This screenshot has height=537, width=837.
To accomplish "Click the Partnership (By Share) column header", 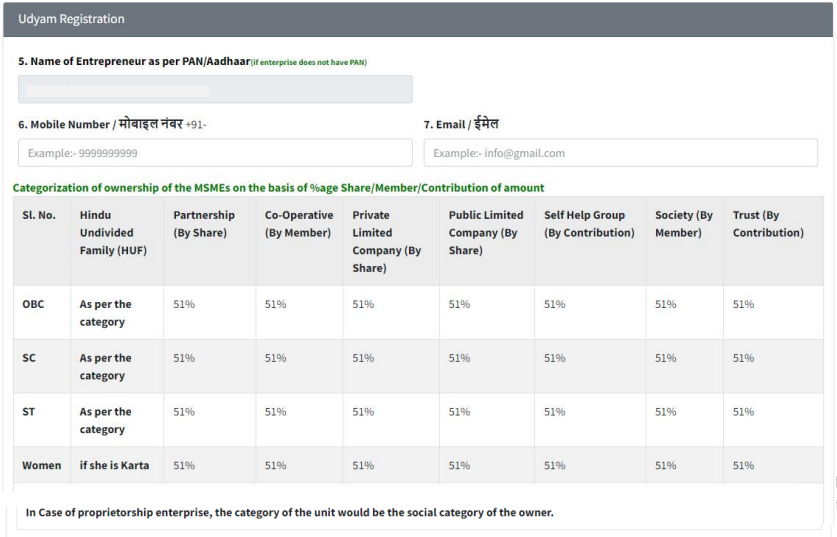I will [x=203, y=224].
